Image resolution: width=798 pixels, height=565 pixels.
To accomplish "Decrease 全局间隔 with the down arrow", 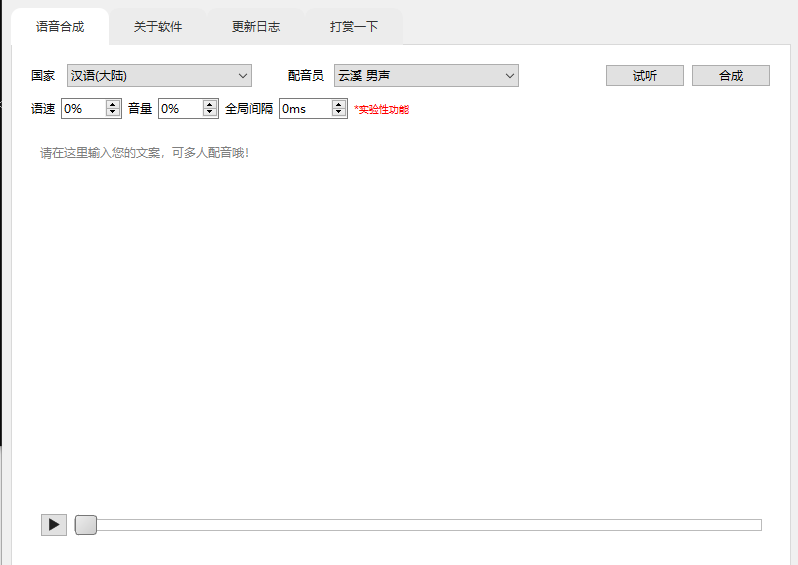I will (339, 112).
